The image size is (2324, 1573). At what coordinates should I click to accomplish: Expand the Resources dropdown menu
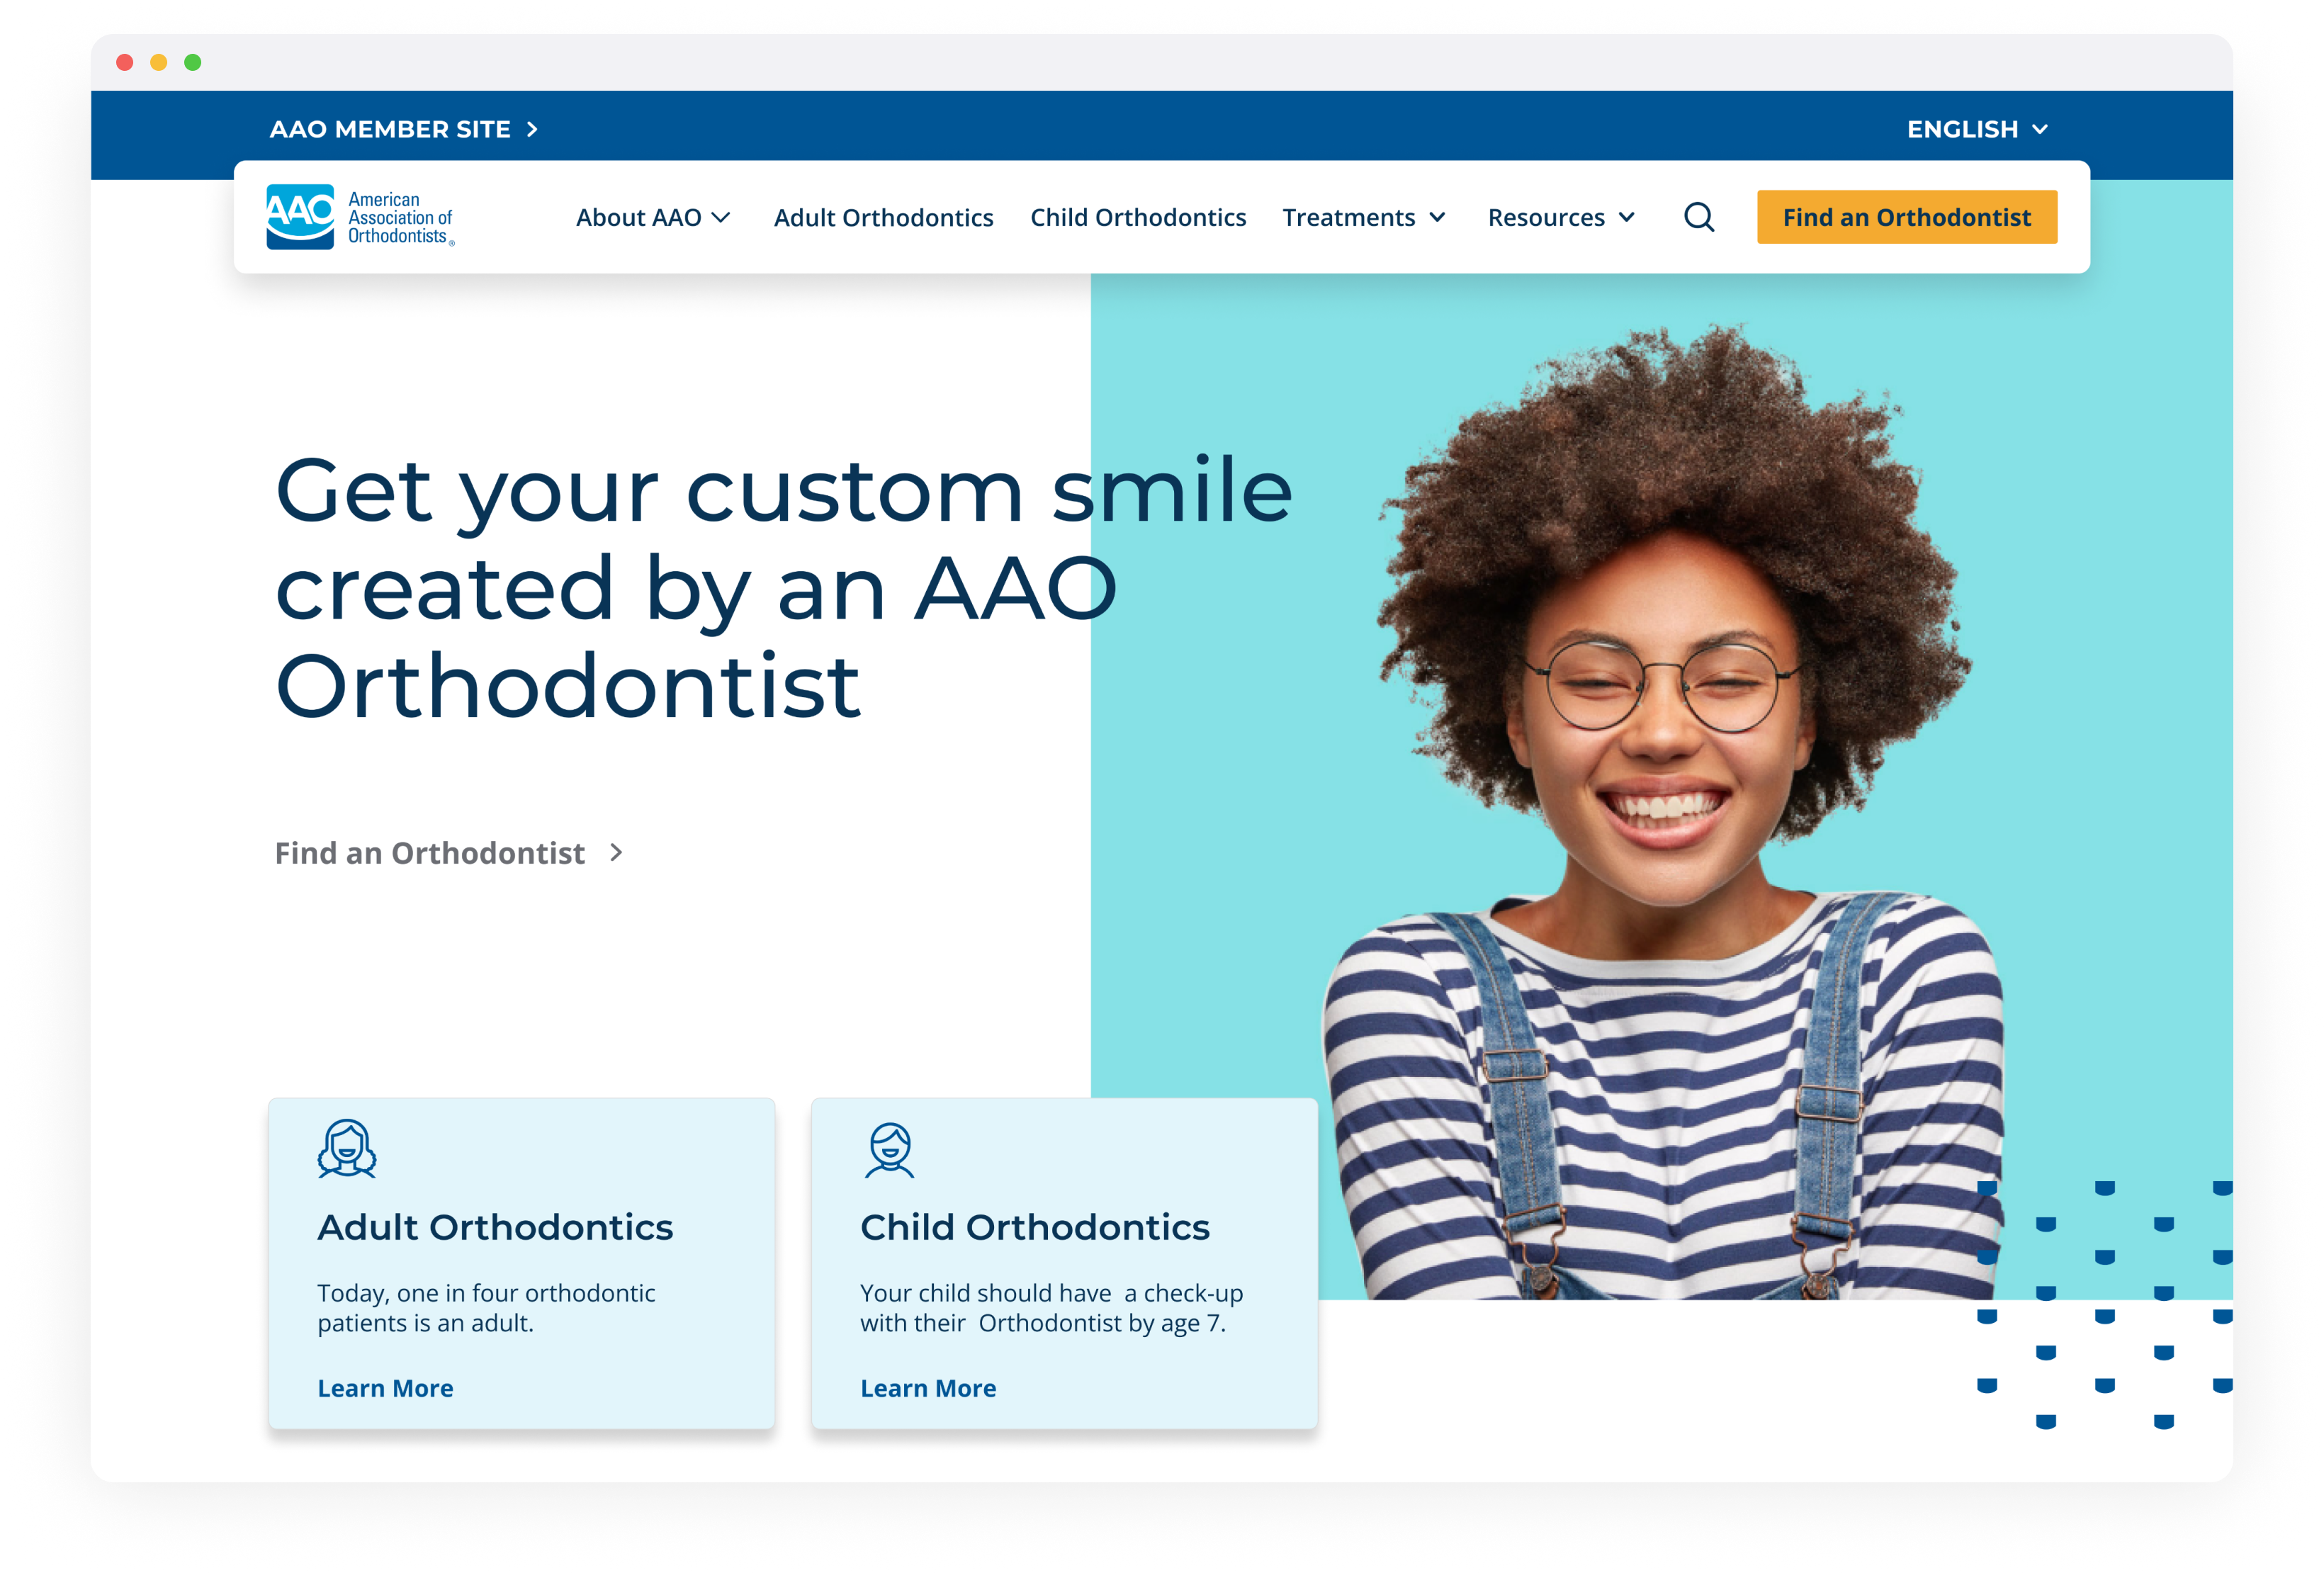tap(1561, 217)
